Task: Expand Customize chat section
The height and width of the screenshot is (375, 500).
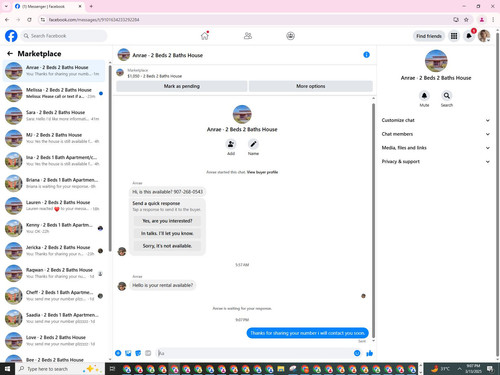Action: pos(436,120)
